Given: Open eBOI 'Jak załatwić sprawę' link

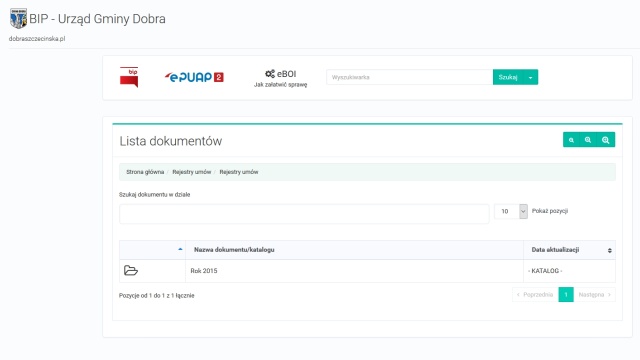Looking at the screenshot, I should tap(280, 78).
